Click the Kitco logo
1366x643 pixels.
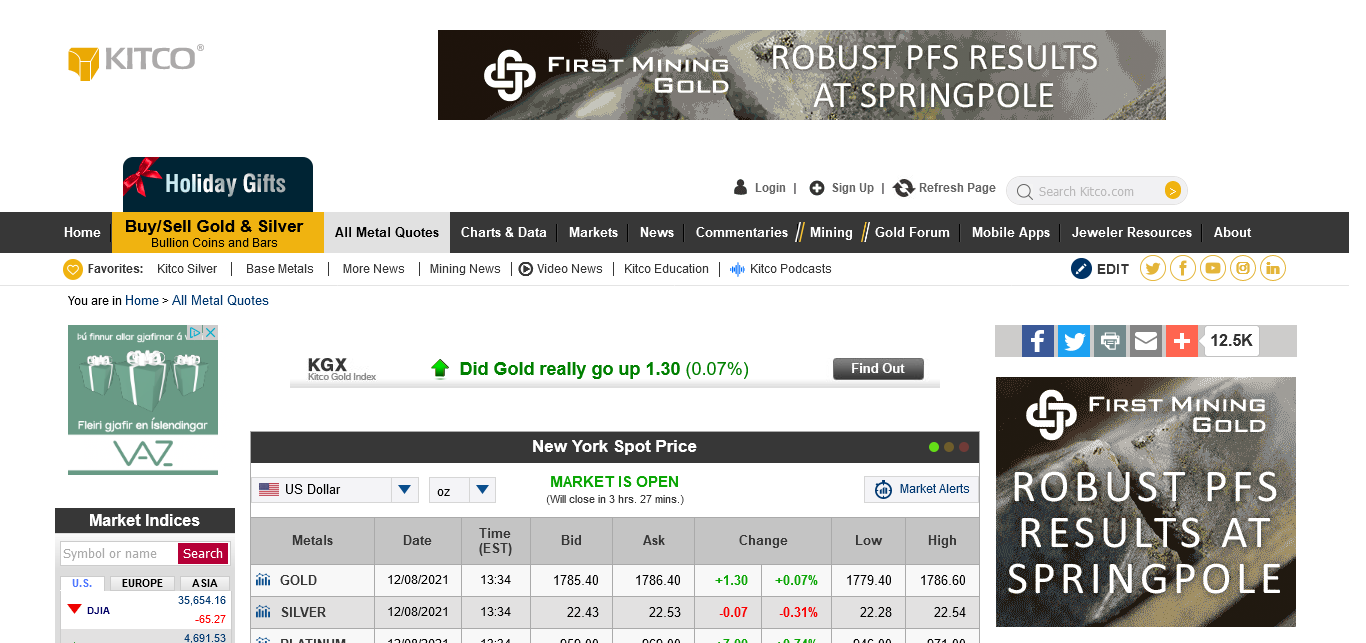pyautogui.click(x=136, y=60)
